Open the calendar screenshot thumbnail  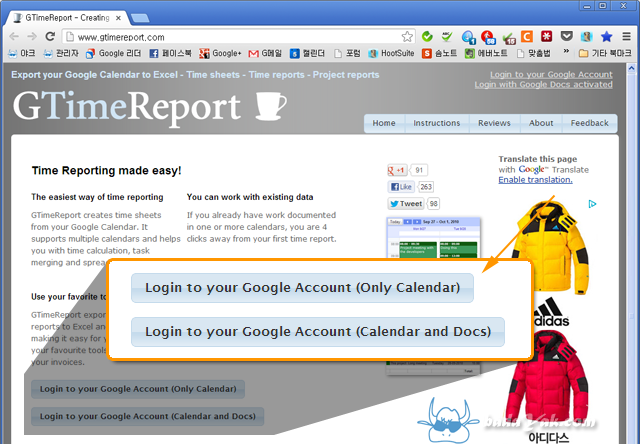coord(433,238)
